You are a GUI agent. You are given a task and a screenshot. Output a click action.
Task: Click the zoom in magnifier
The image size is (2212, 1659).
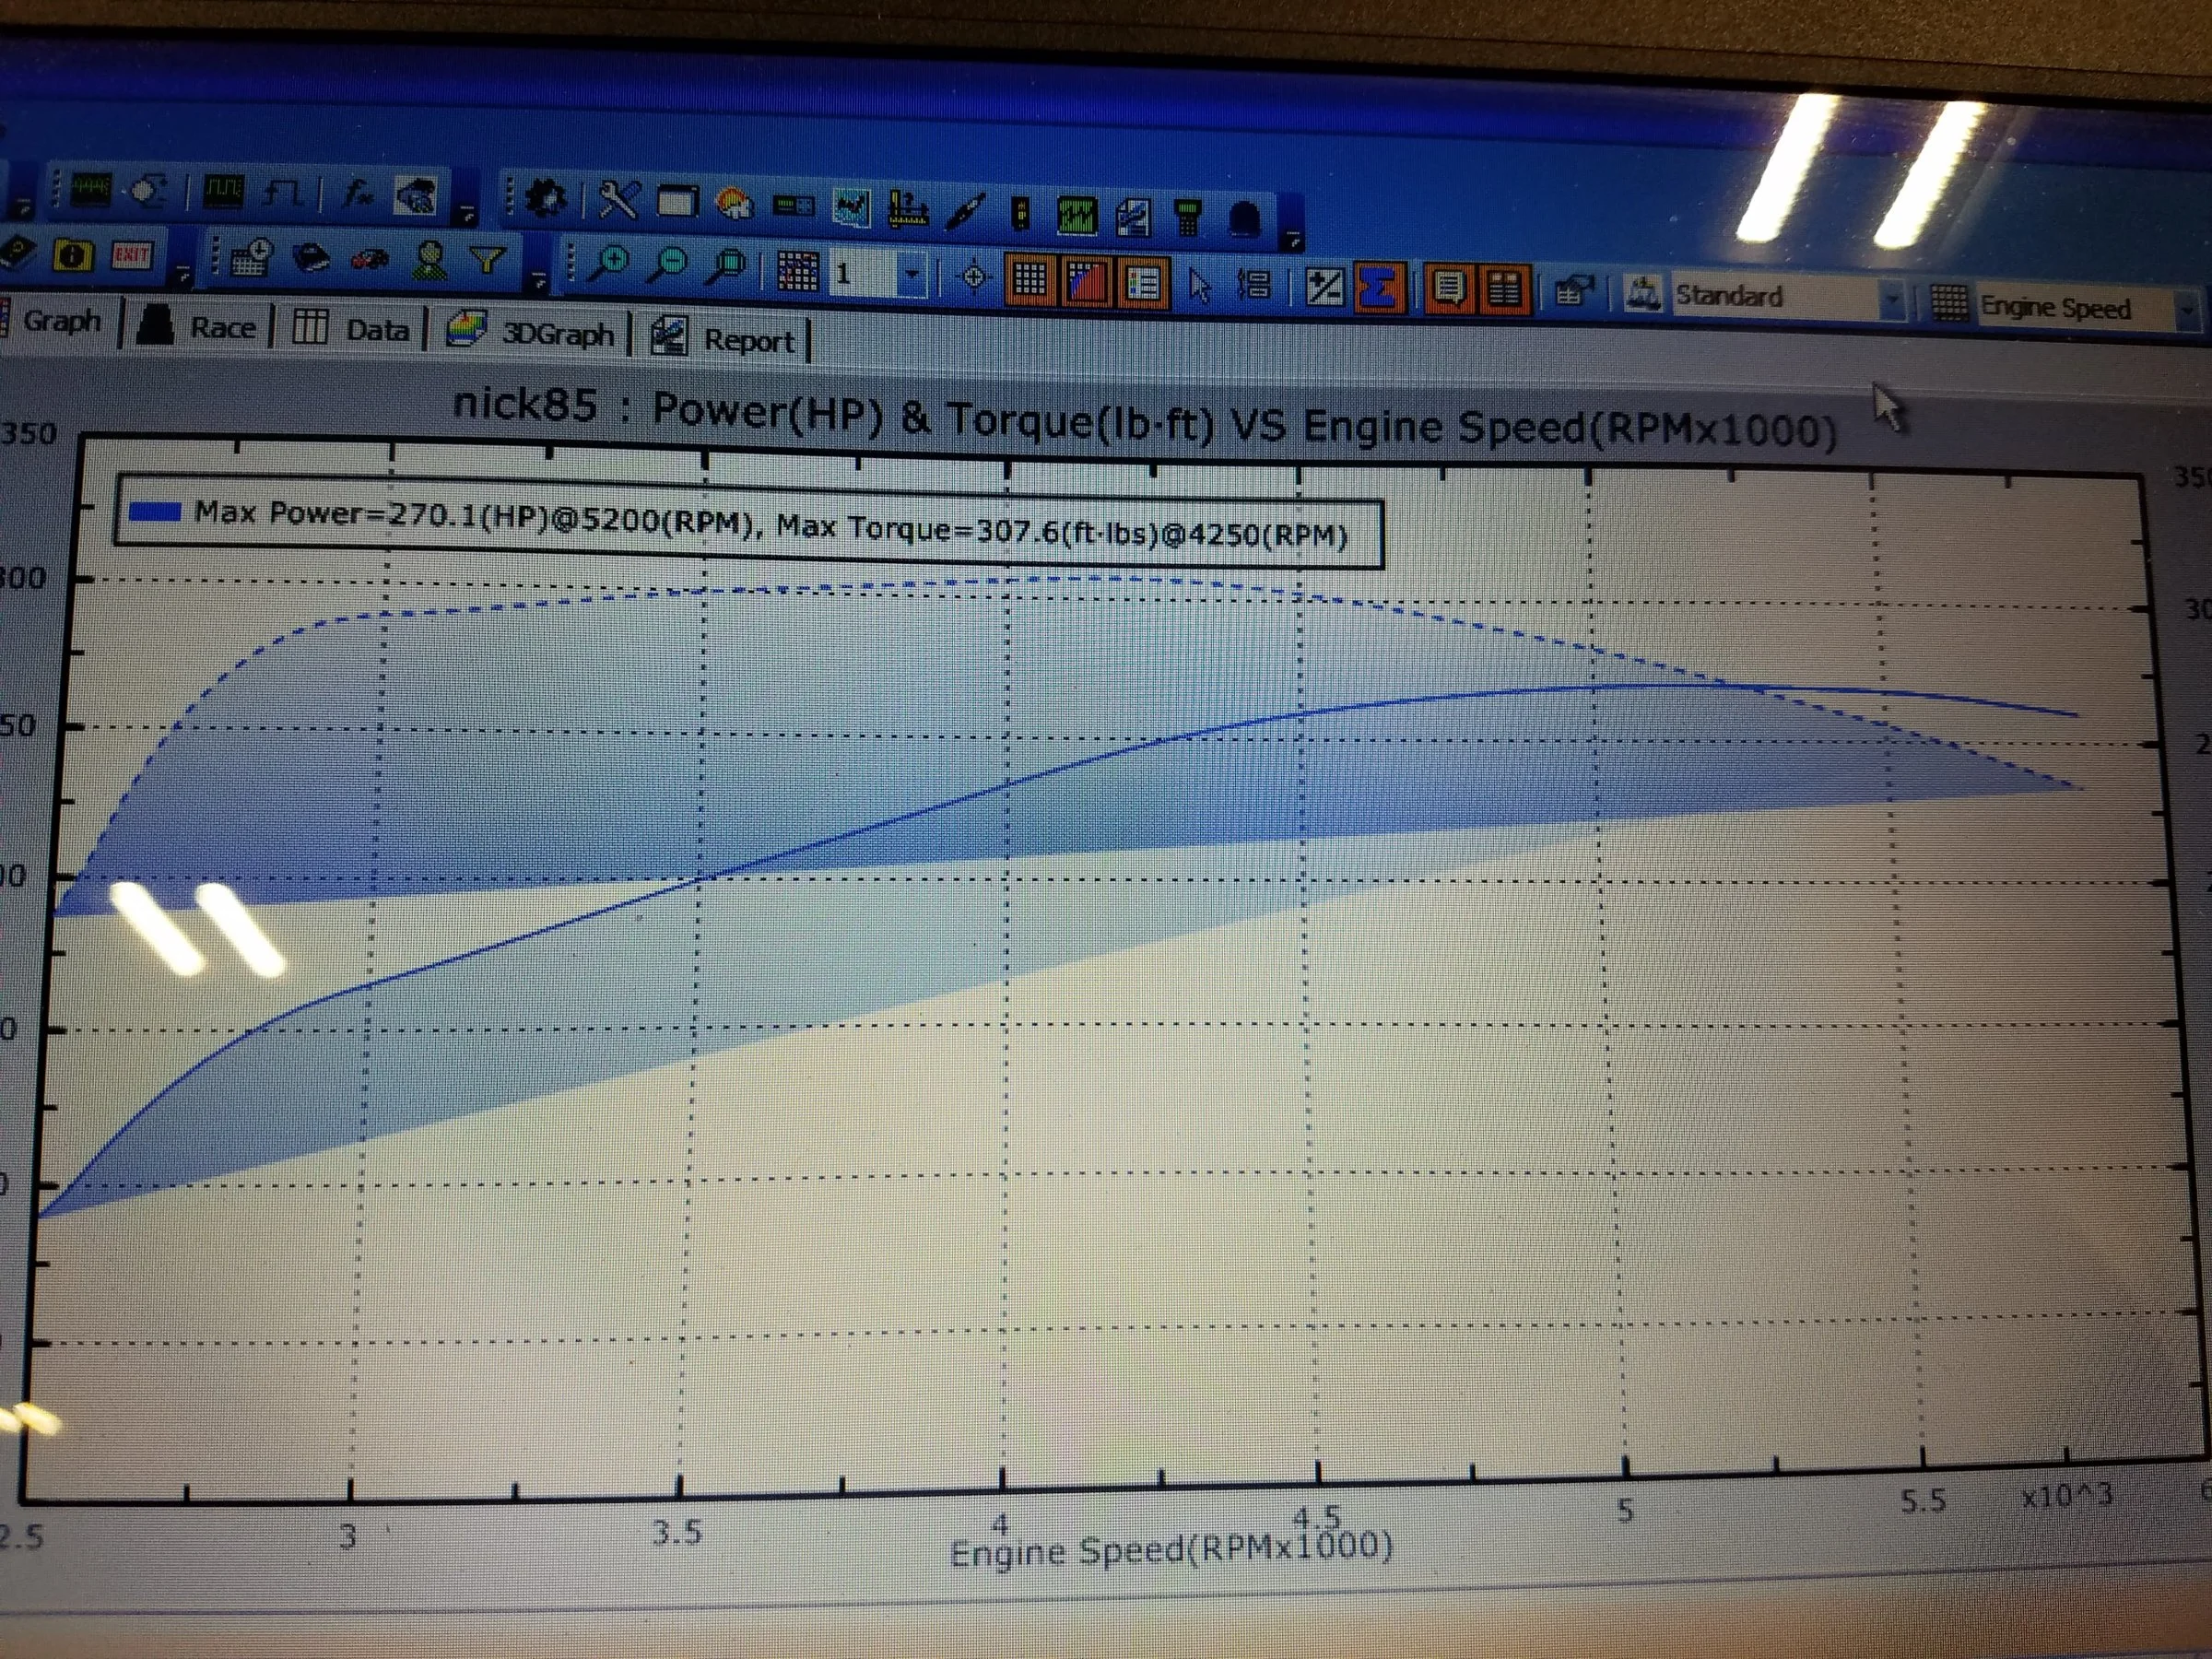pyautogui.click(x=608, y=264)
